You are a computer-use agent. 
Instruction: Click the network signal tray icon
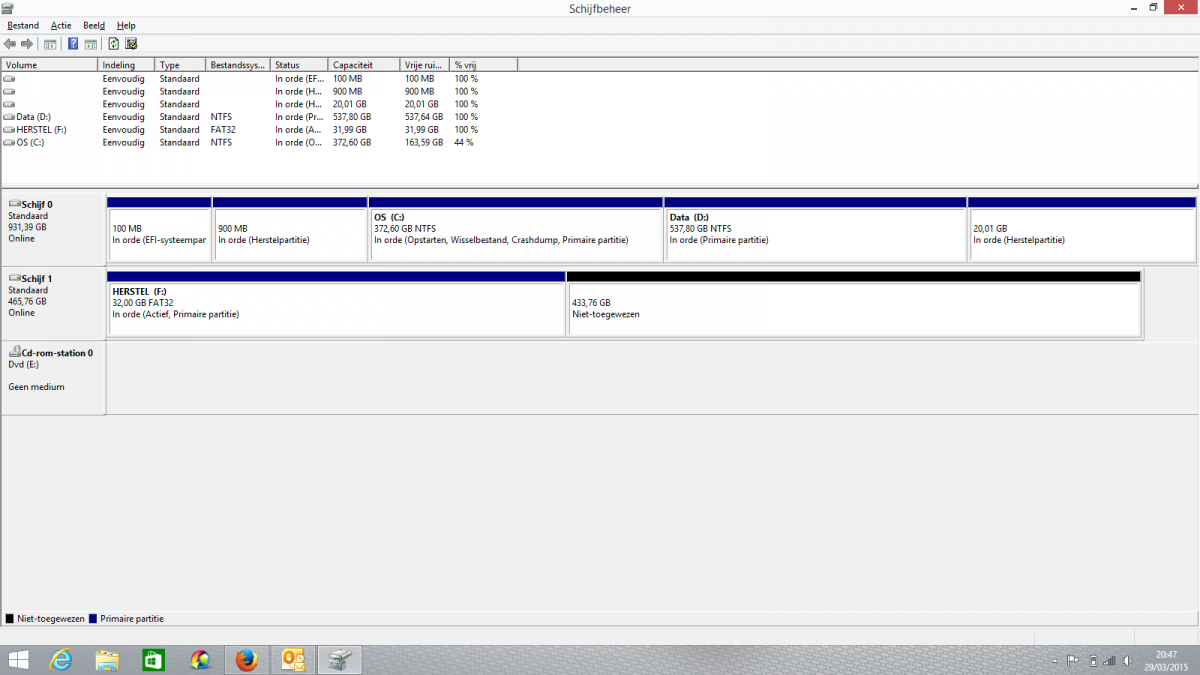coord(1111,660)
